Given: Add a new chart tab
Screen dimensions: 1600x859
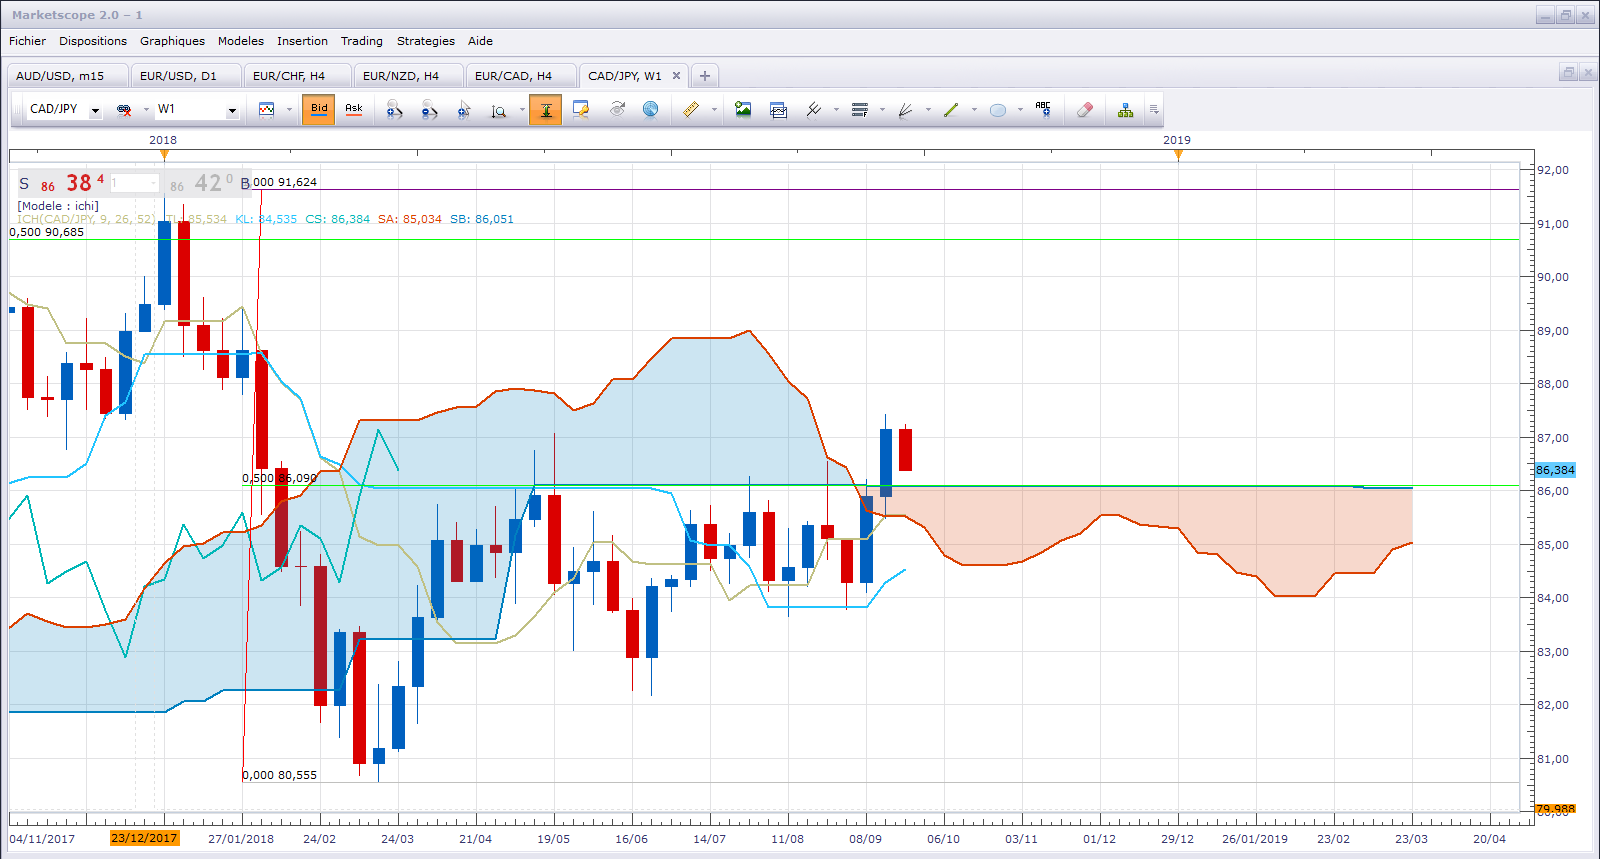Looking at the screenshot, I should pos(705,76).
